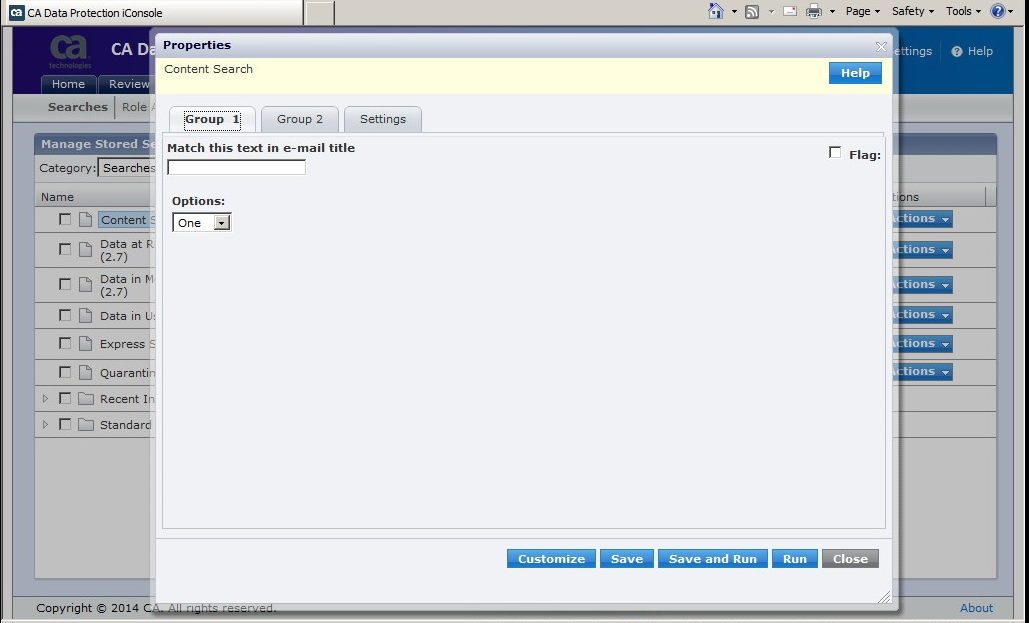Open the Safety menu
Viewport: 1029px width, 623px height.
click(x=912, y=11)
